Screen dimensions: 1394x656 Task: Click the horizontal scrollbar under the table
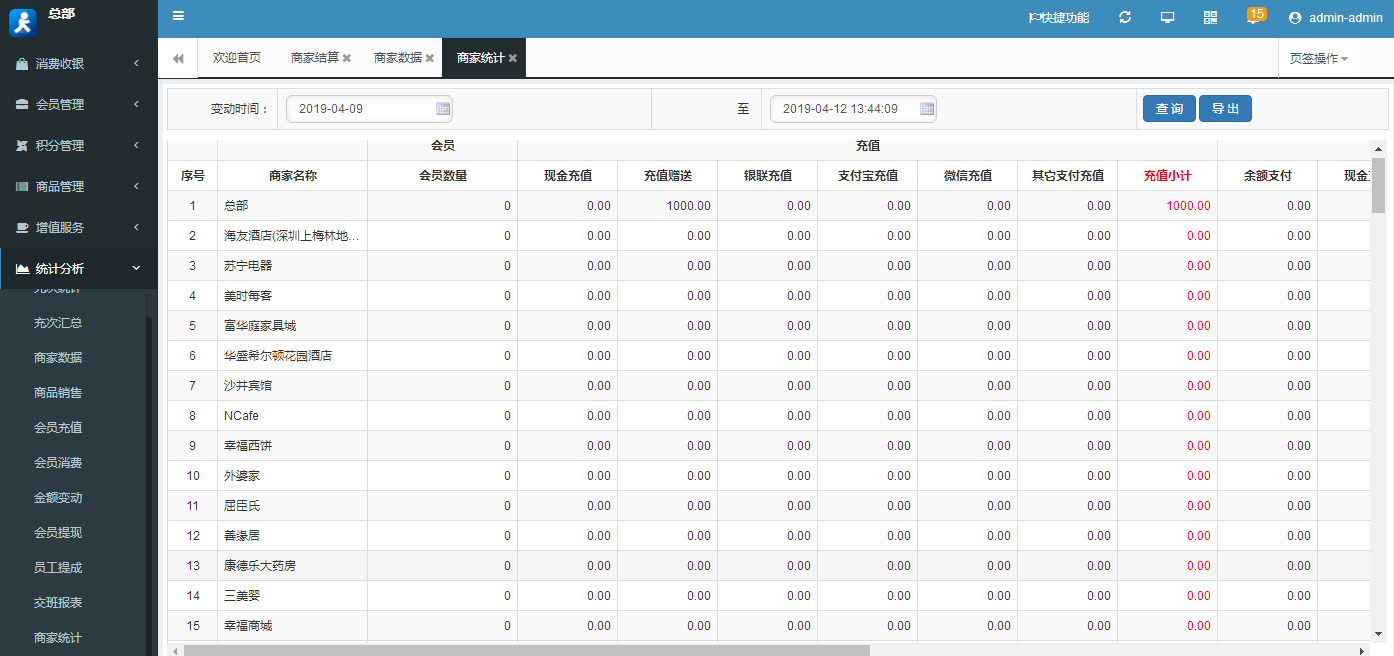(x=526, y=650)
